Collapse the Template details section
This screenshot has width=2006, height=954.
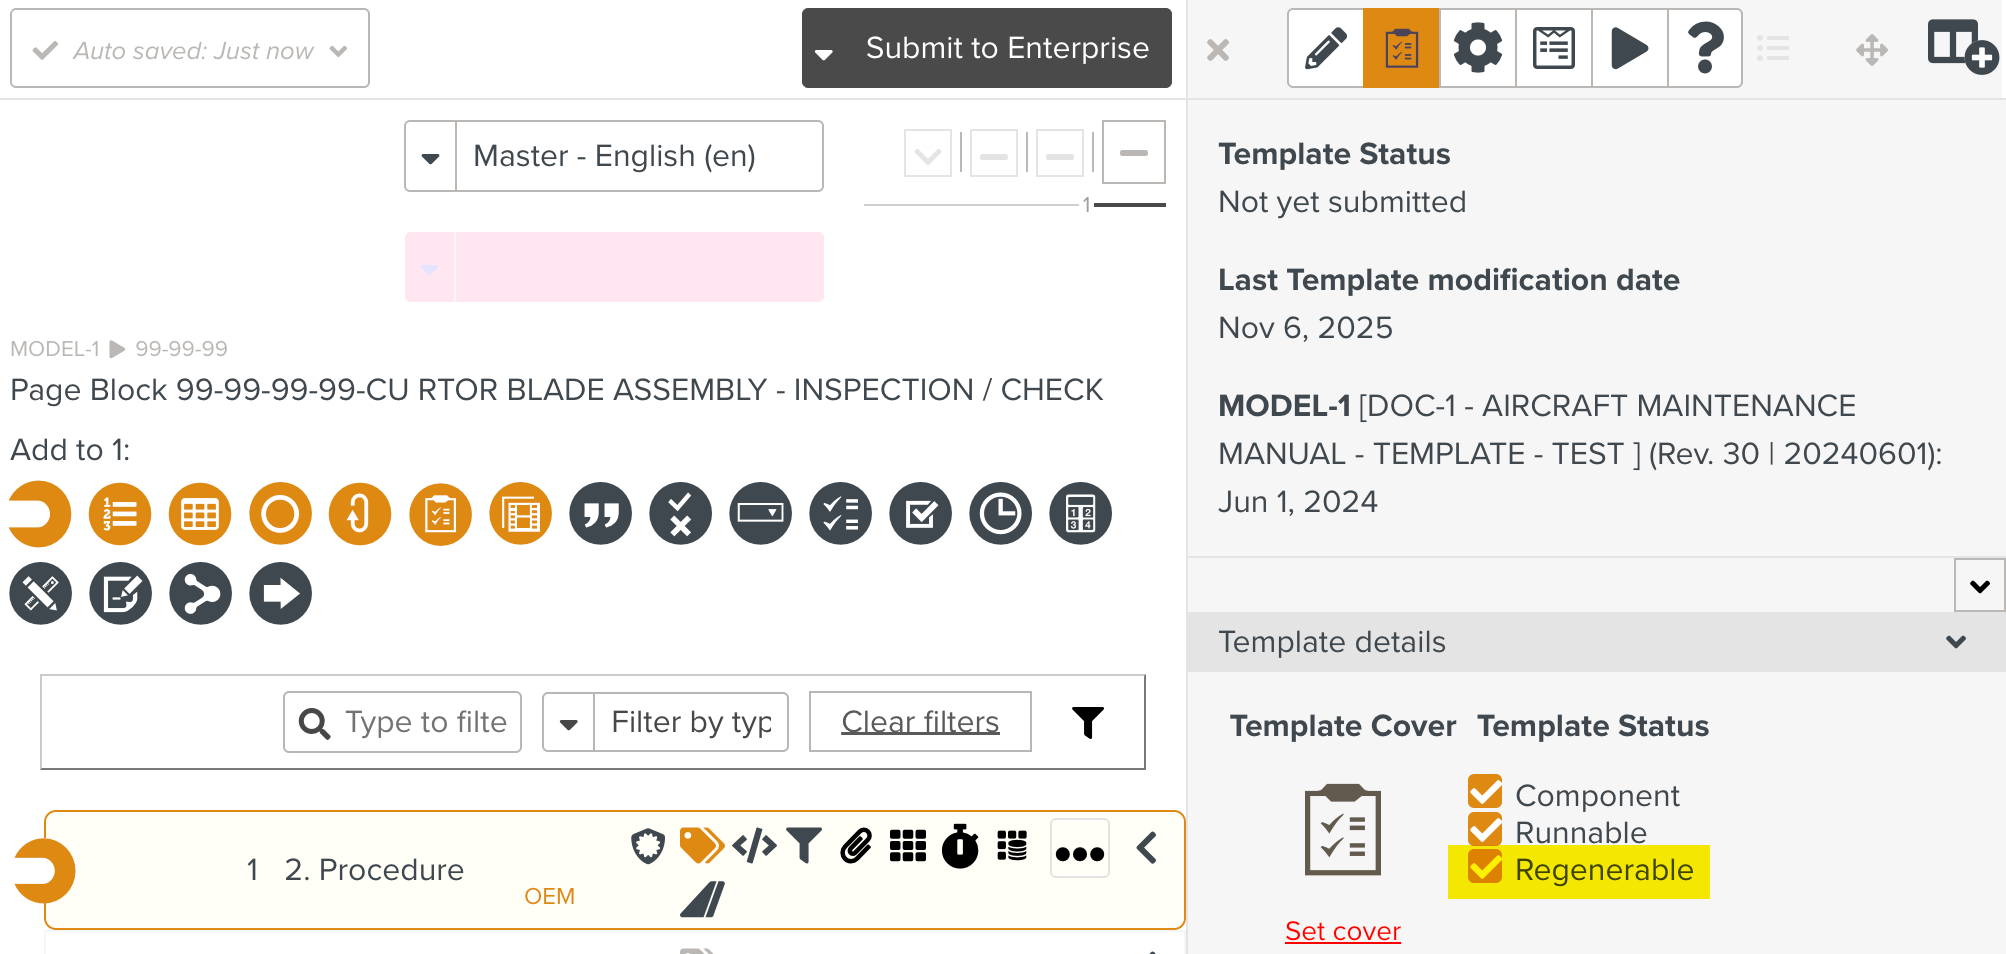(1956, 642)
